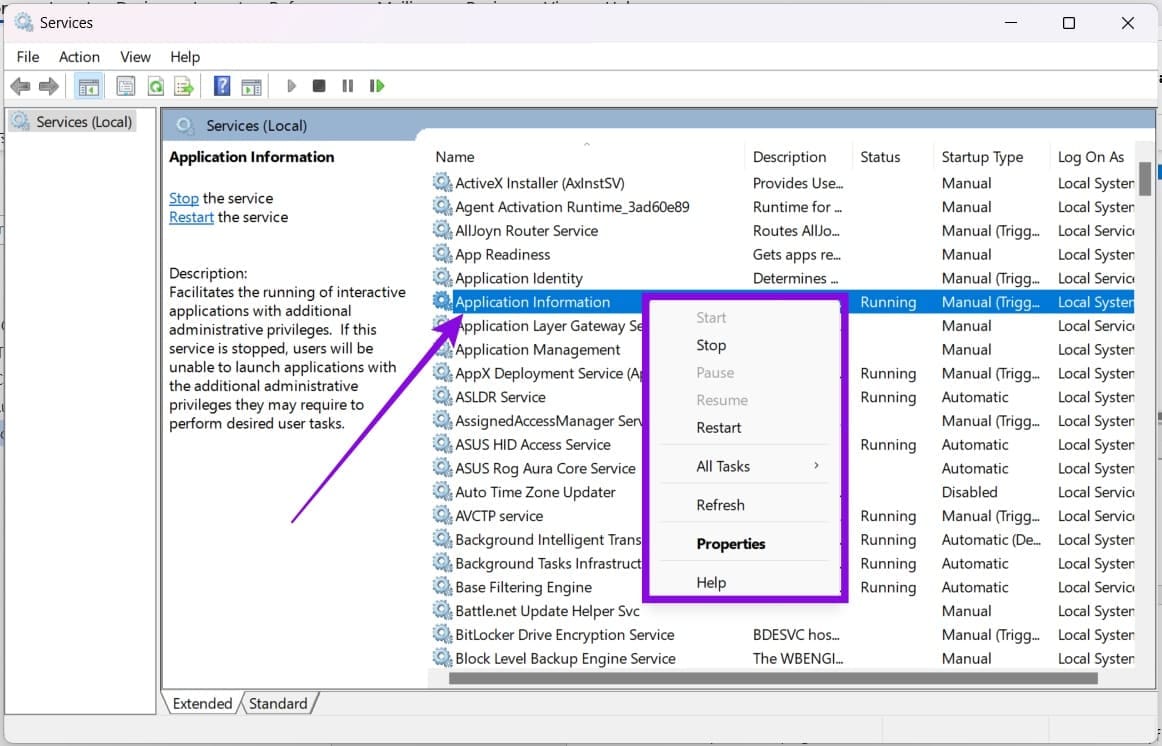Switch to the Standard tab
The height and width of the screenshot is (746, 1162).
pyautogui.click(x=278, y=703)
